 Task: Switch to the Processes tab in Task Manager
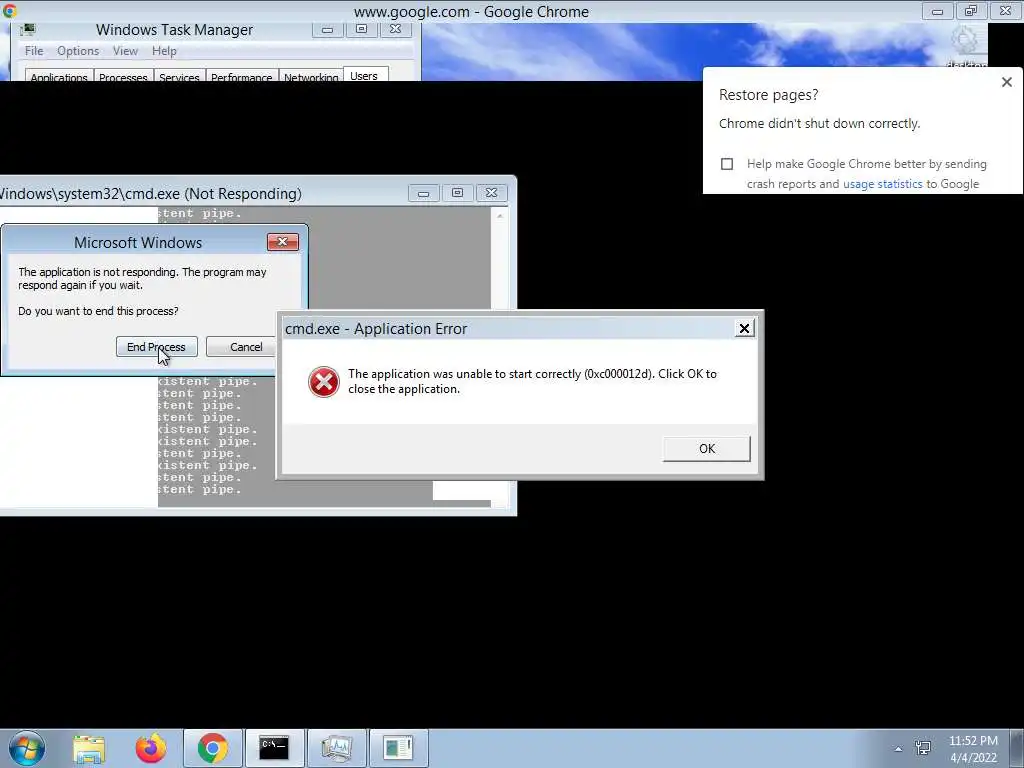[123, 76]
